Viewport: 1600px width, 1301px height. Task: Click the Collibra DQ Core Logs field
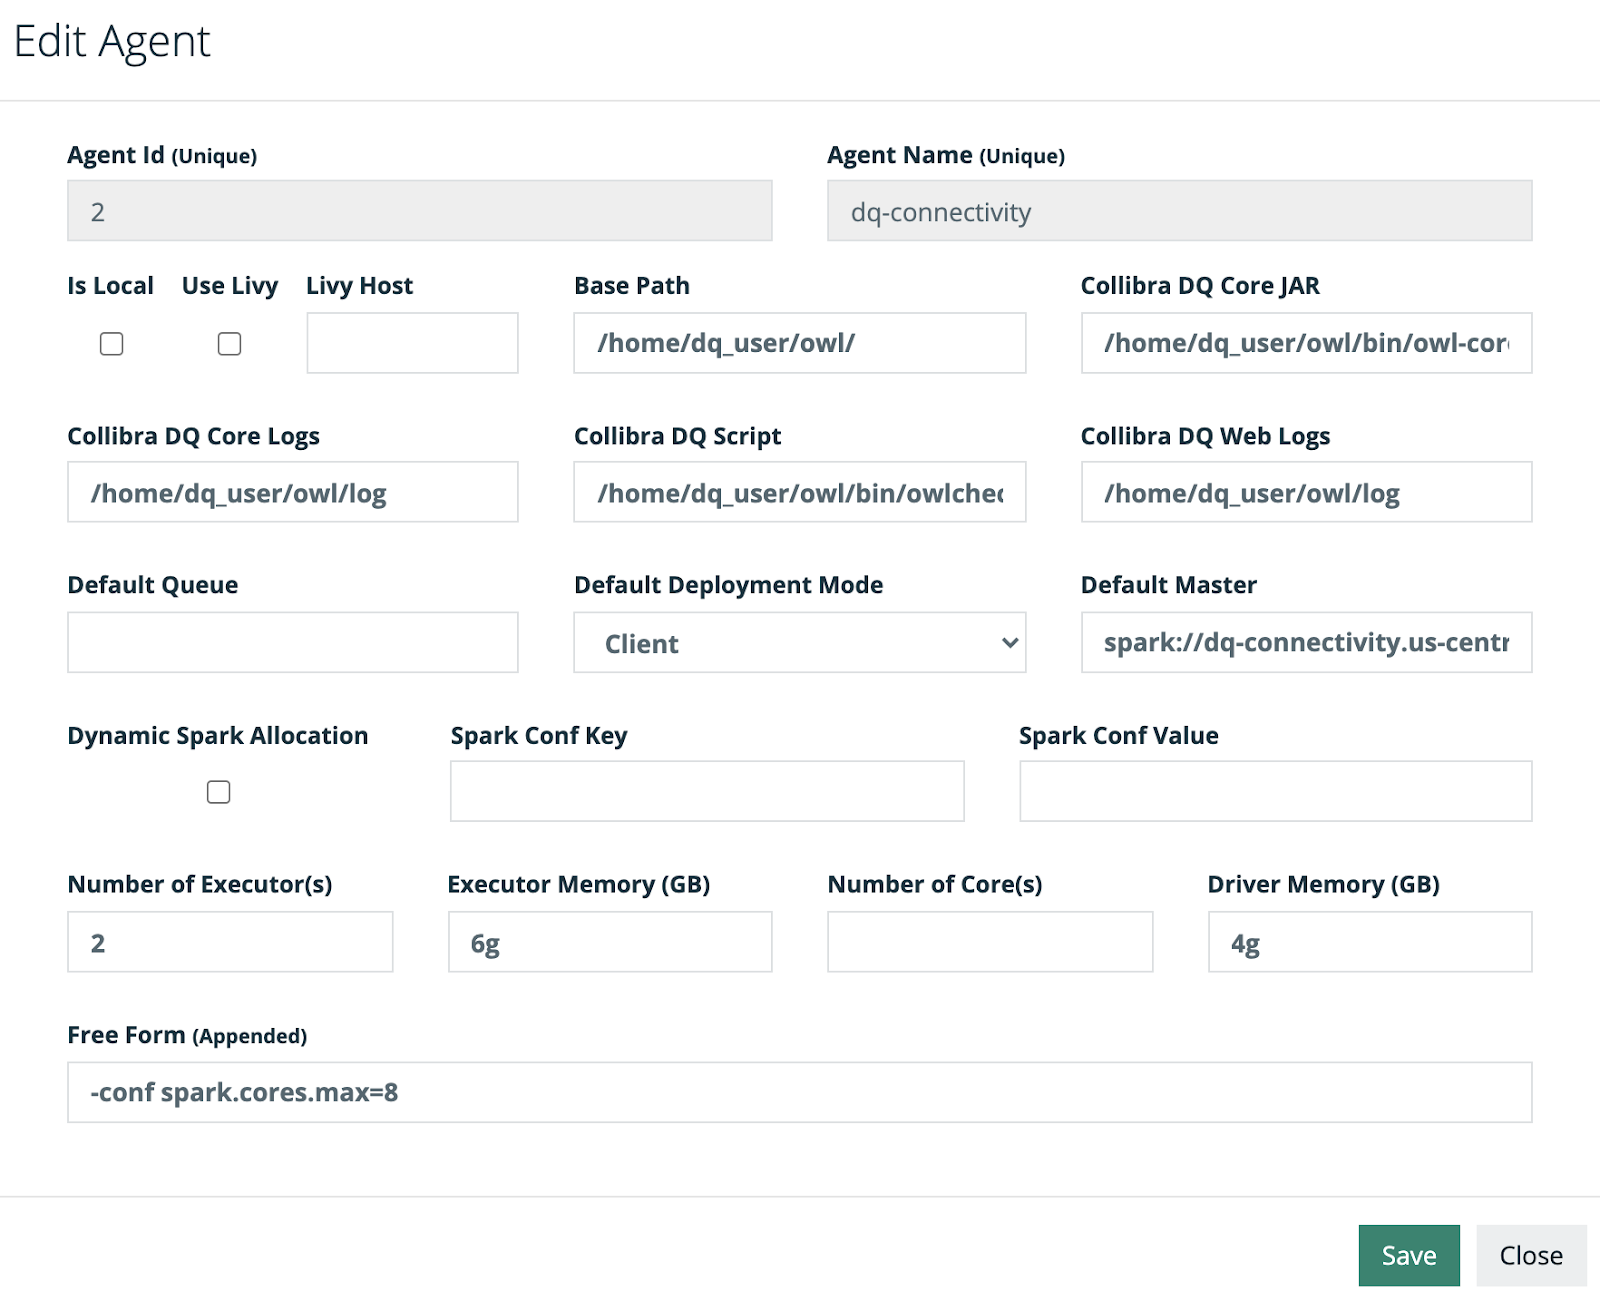[x=293, y=492]
